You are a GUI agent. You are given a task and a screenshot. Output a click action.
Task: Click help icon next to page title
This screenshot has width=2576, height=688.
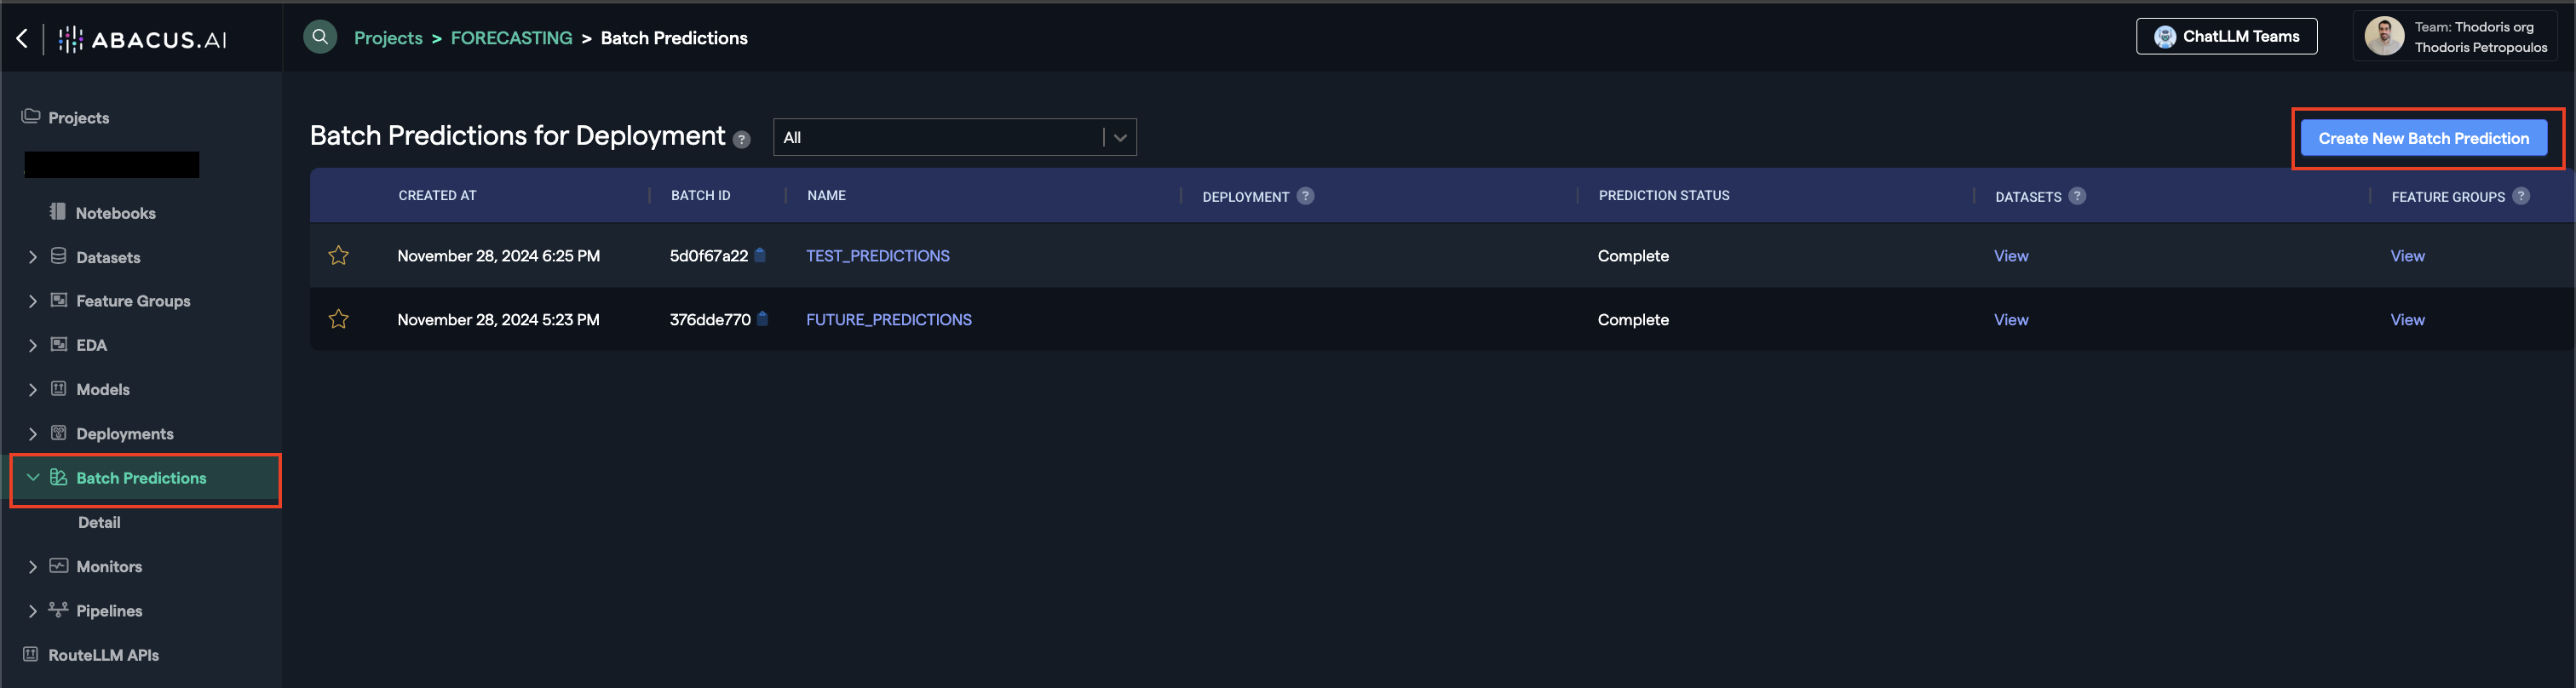[x=741, y=140]
